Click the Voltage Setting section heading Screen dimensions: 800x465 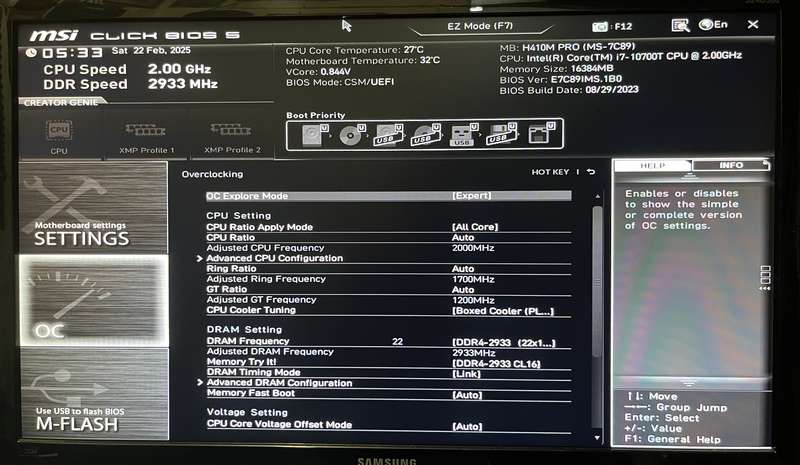[x=247, y=412]
